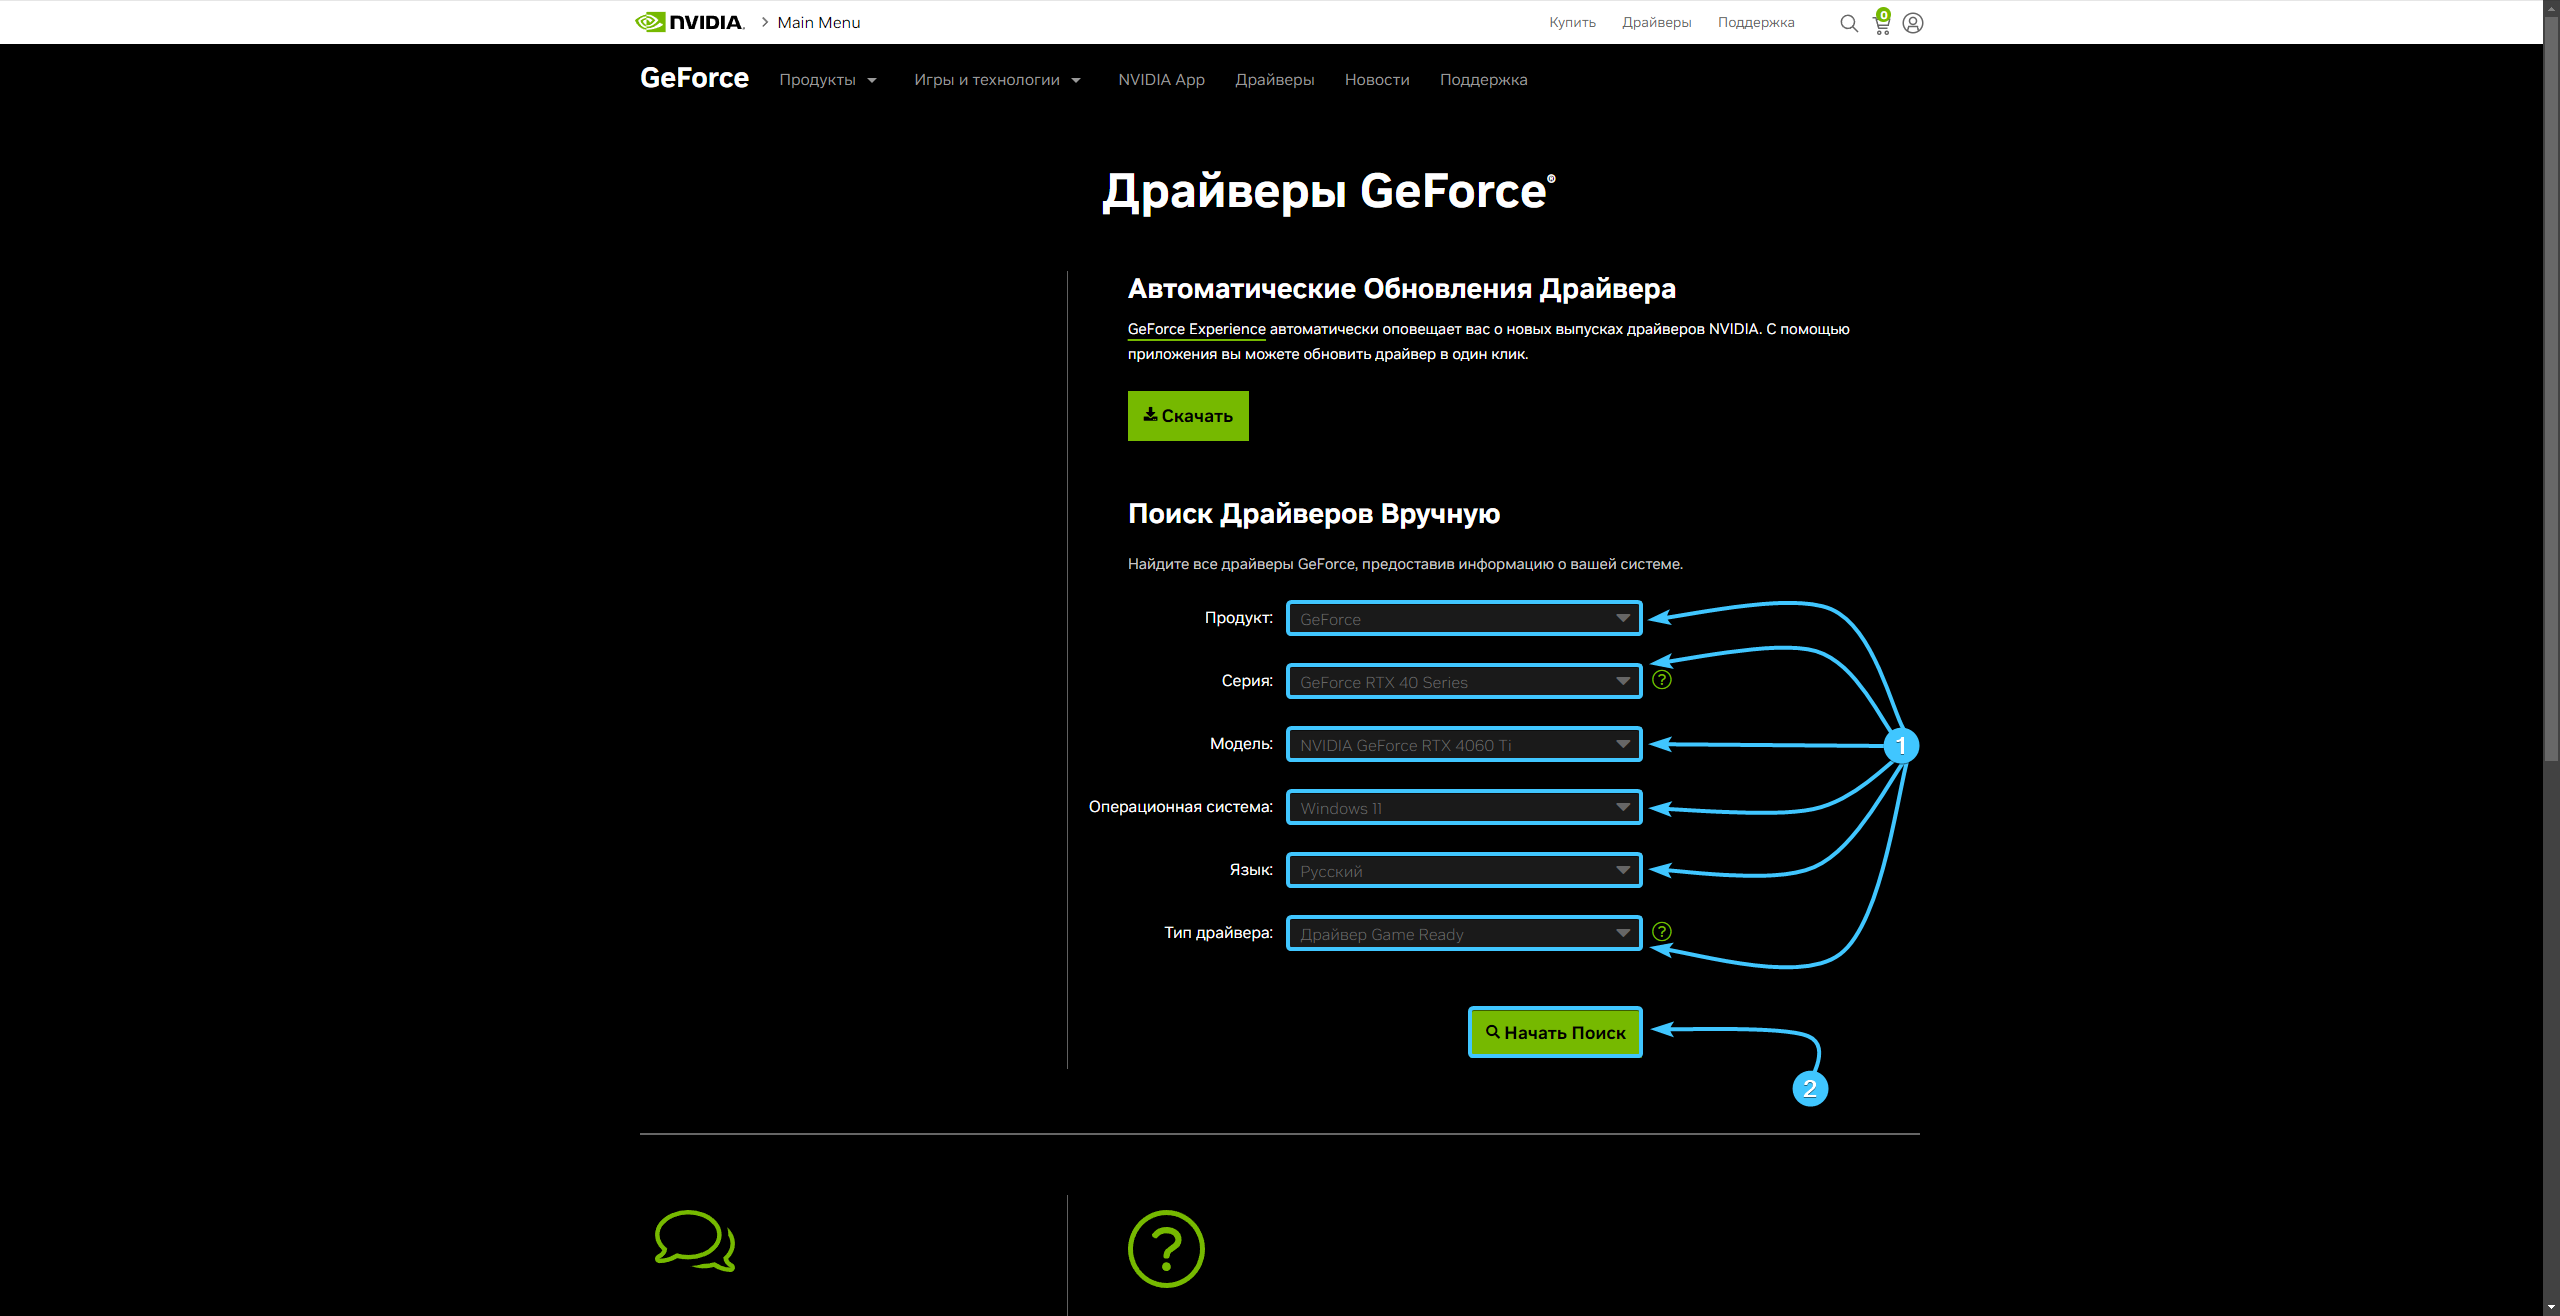Open the Серия dropdown showing RTX 40 Series

tap(1464, 682)
